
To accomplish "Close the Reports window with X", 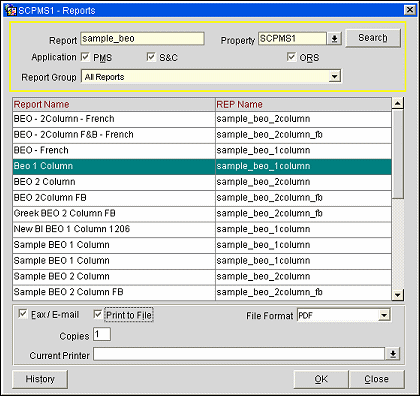I will click(410, 10).
